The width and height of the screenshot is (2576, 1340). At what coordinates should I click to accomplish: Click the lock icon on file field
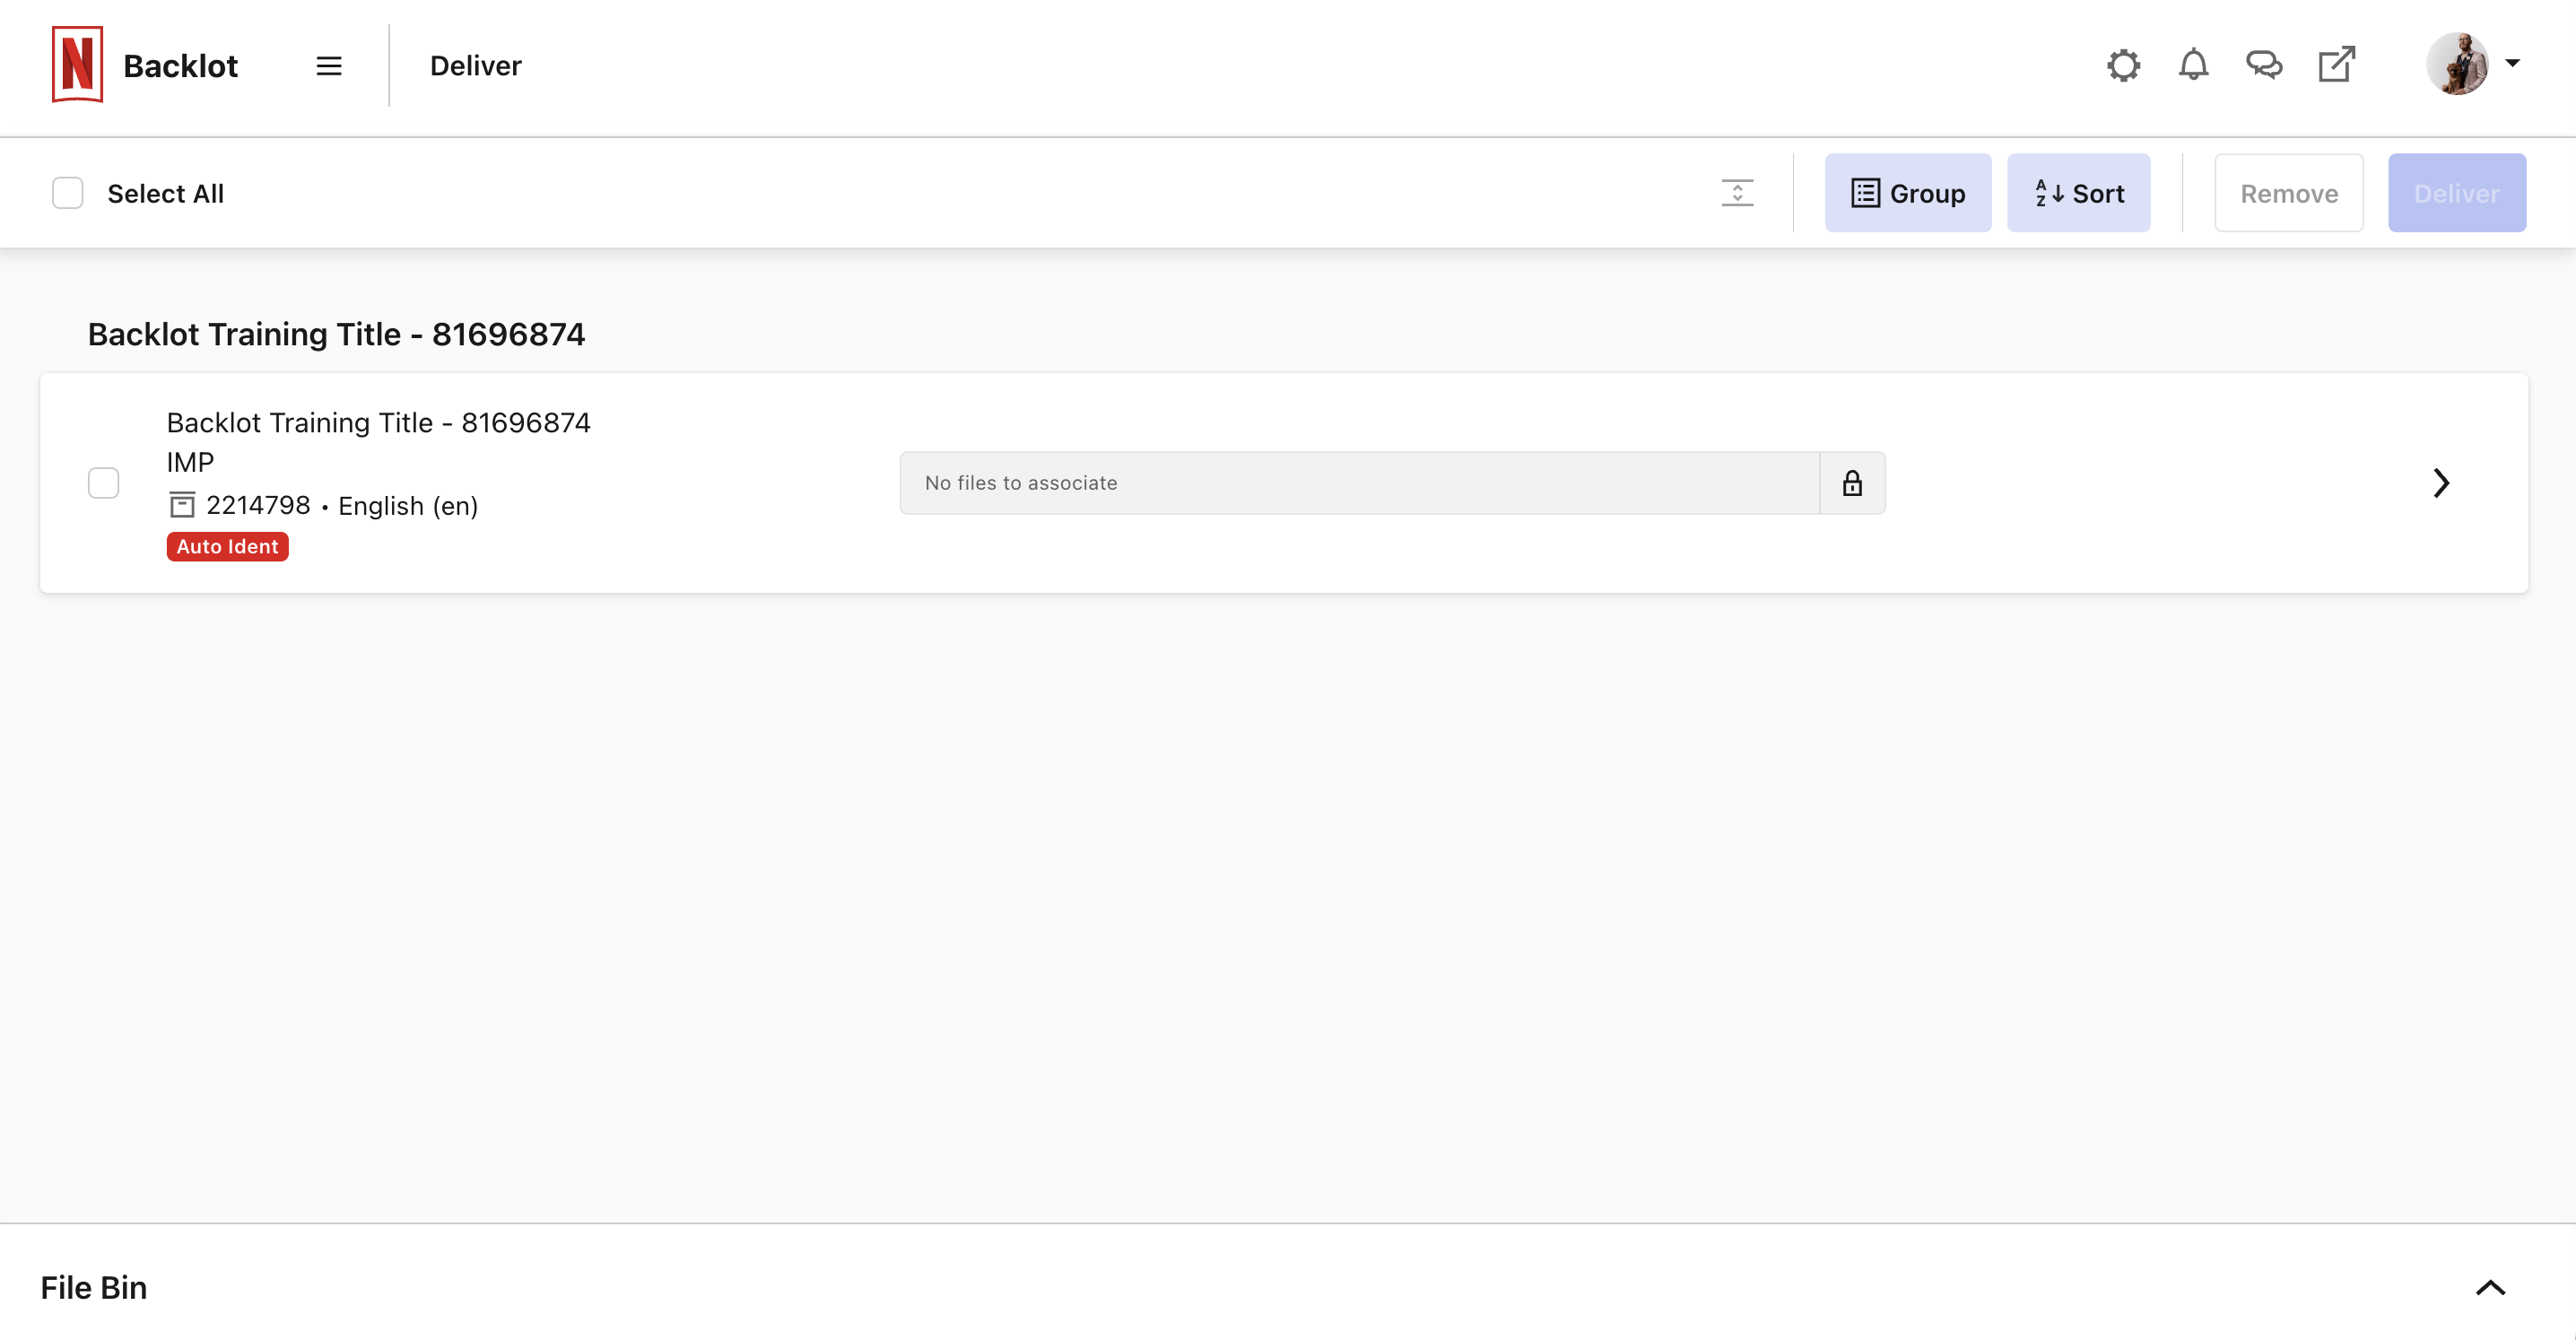coord(1852,483)
